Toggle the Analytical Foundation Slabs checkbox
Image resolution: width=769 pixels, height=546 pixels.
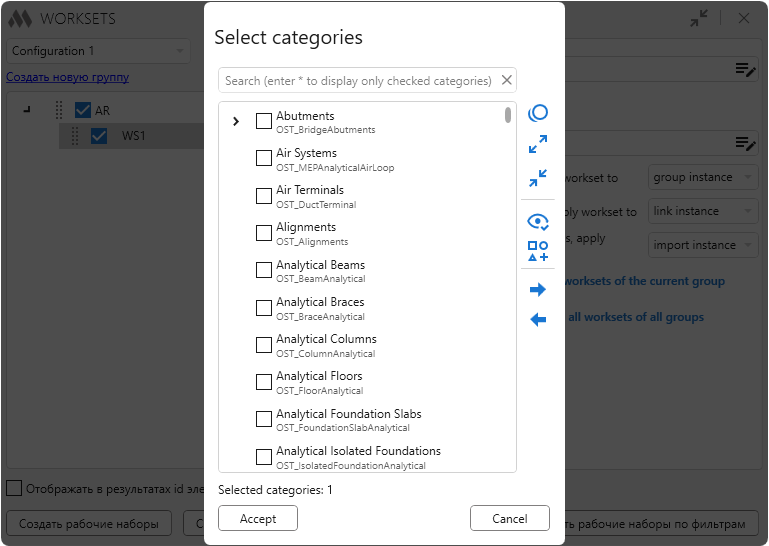pos(264,419)
